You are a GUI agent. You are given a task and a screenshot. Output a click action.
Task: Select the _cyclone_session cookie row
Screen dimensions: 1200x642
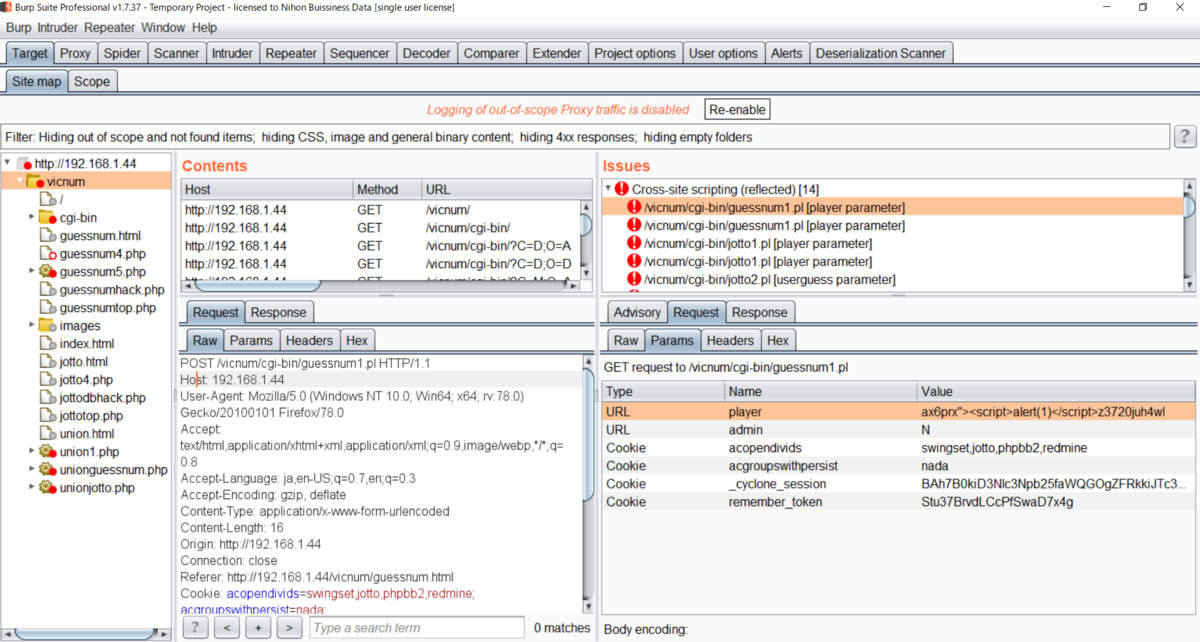coord(898,483)
